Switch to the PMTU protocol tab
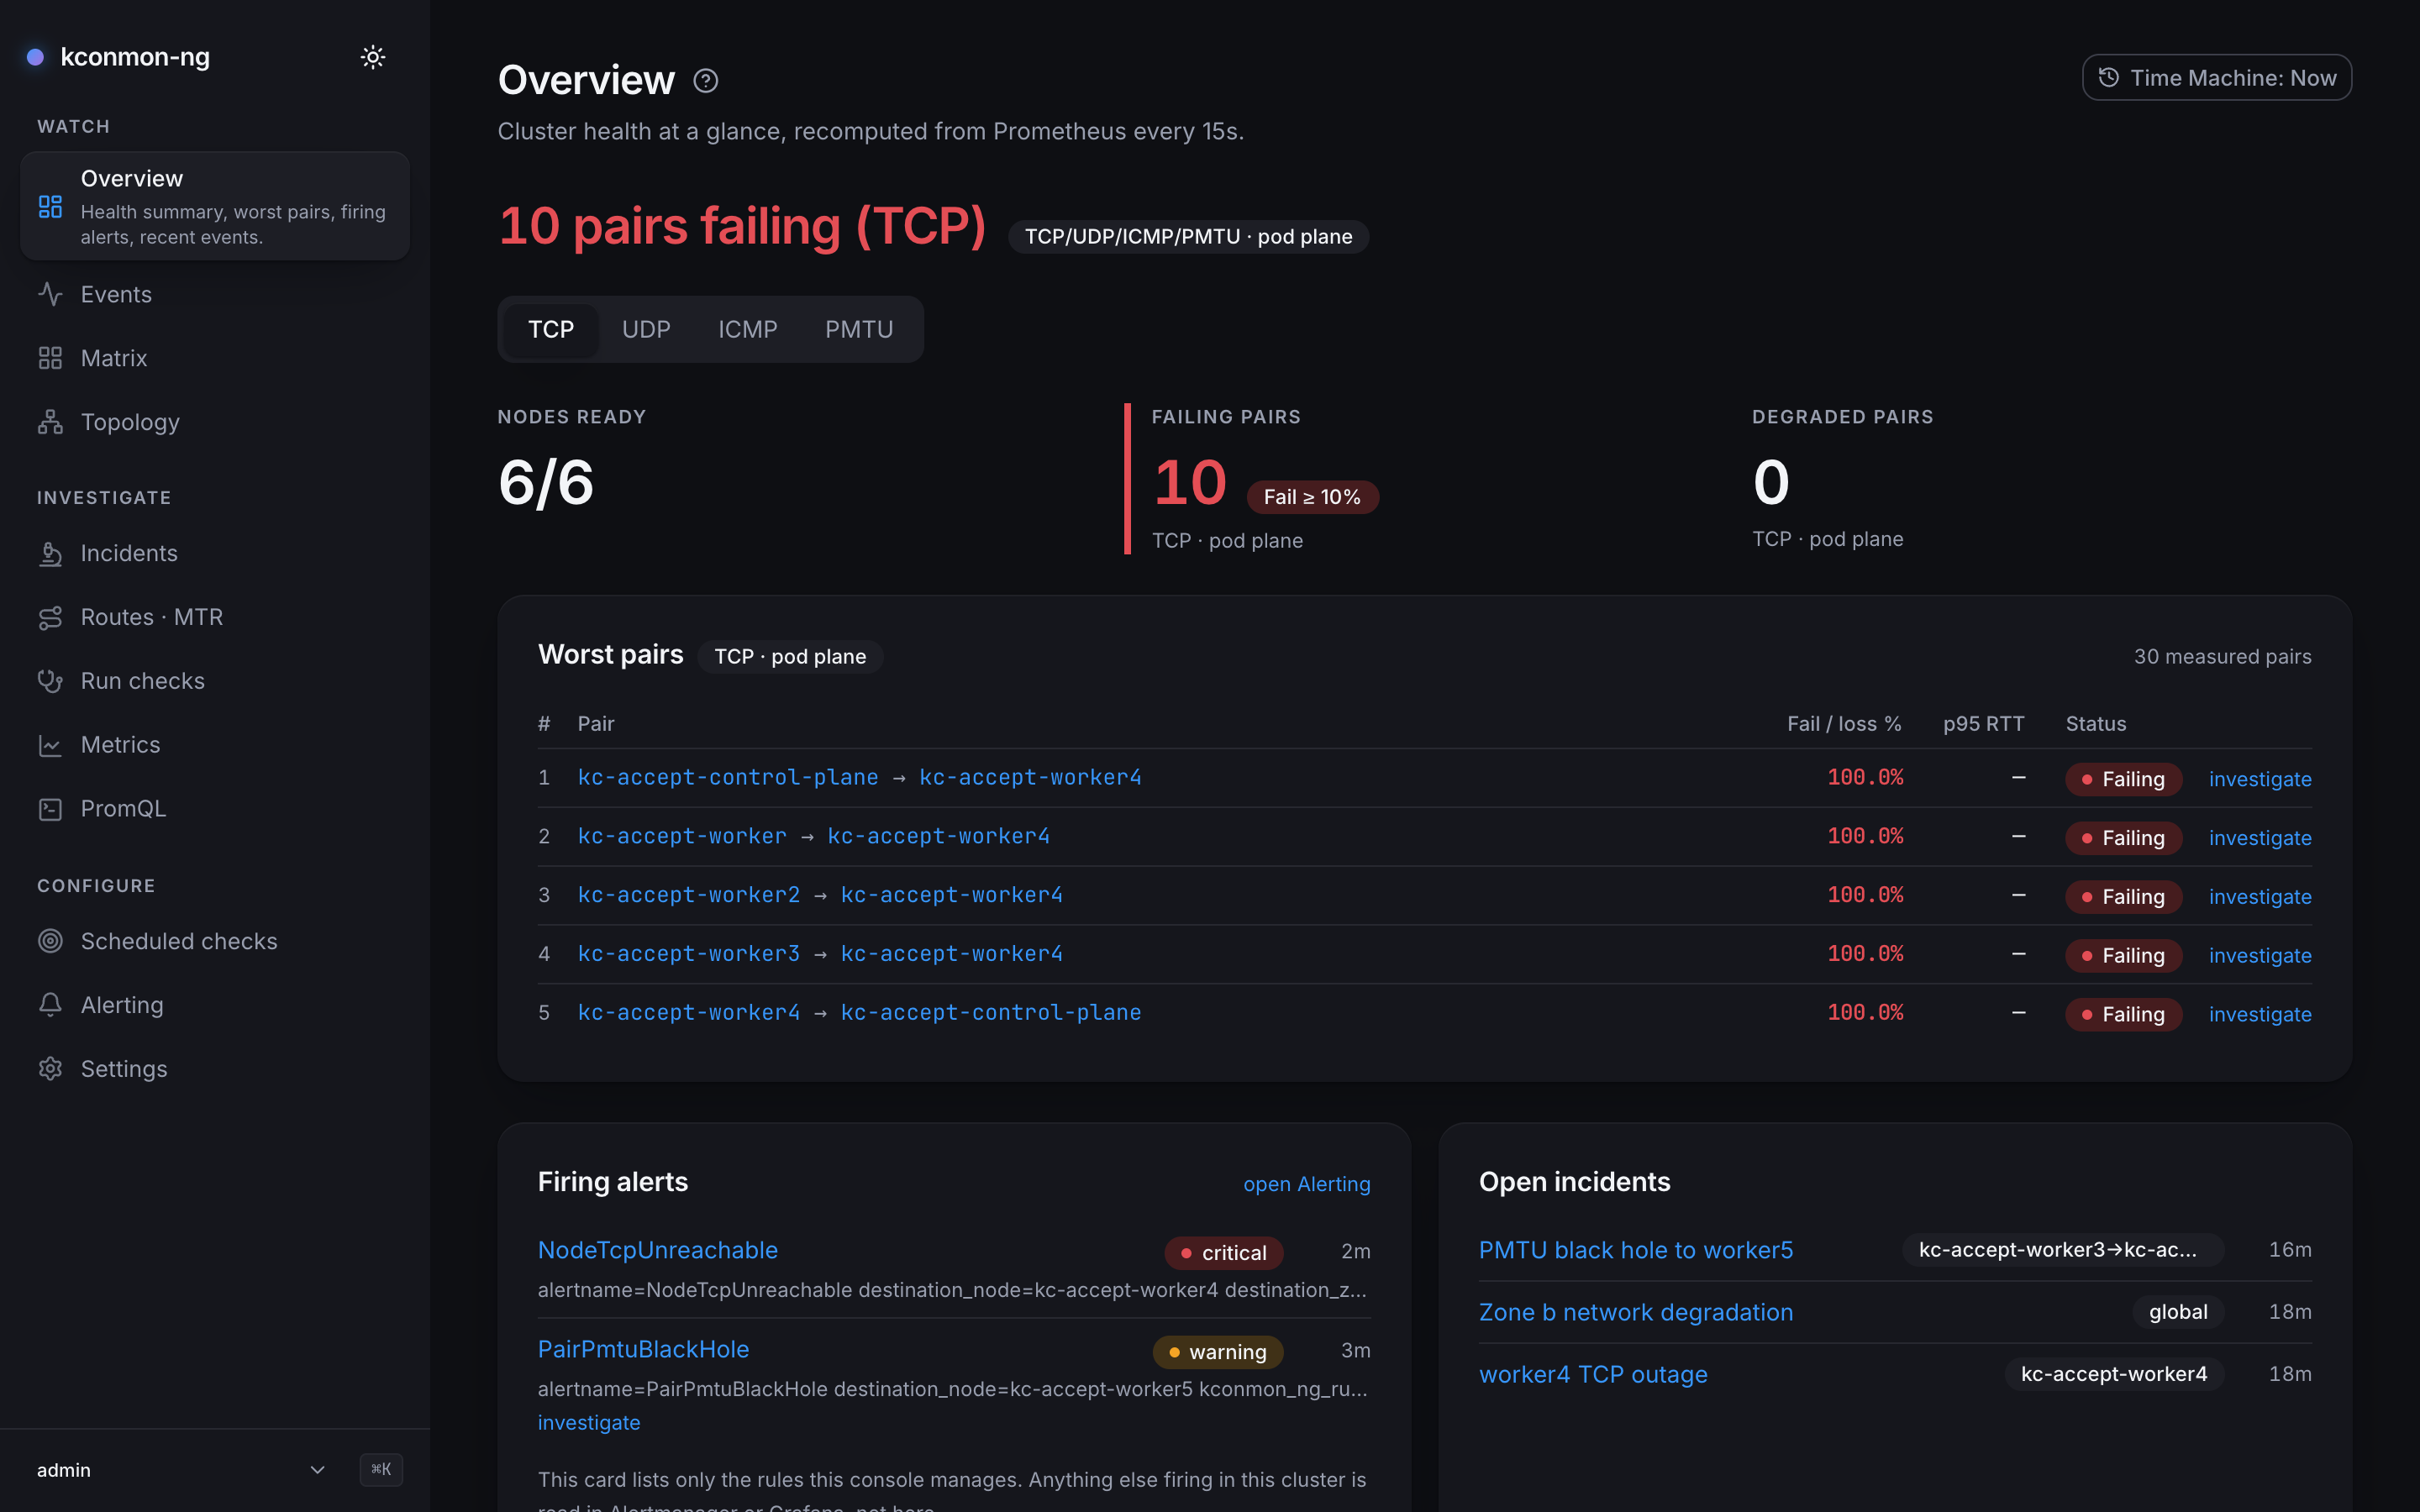 859,329
